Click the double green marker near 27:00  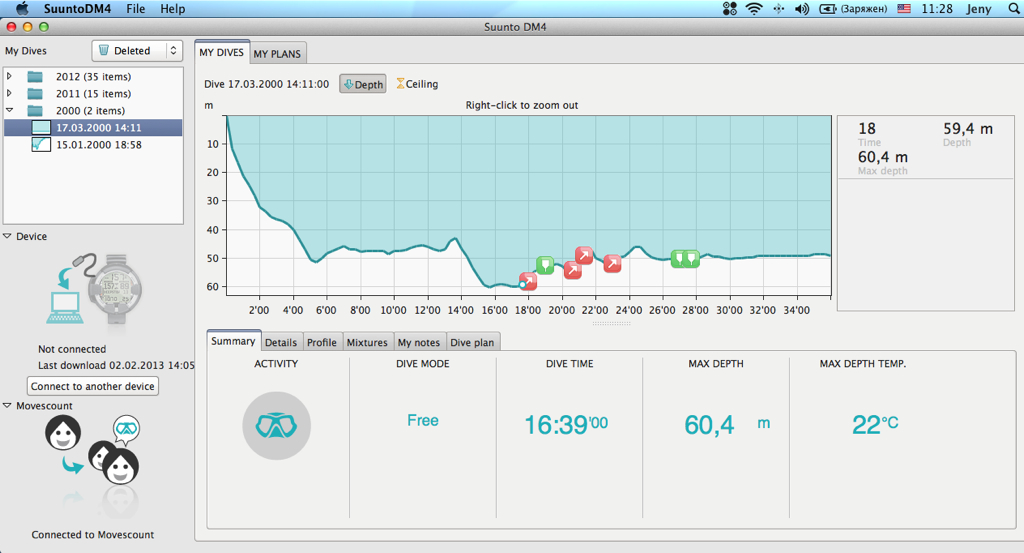point(685,258)
